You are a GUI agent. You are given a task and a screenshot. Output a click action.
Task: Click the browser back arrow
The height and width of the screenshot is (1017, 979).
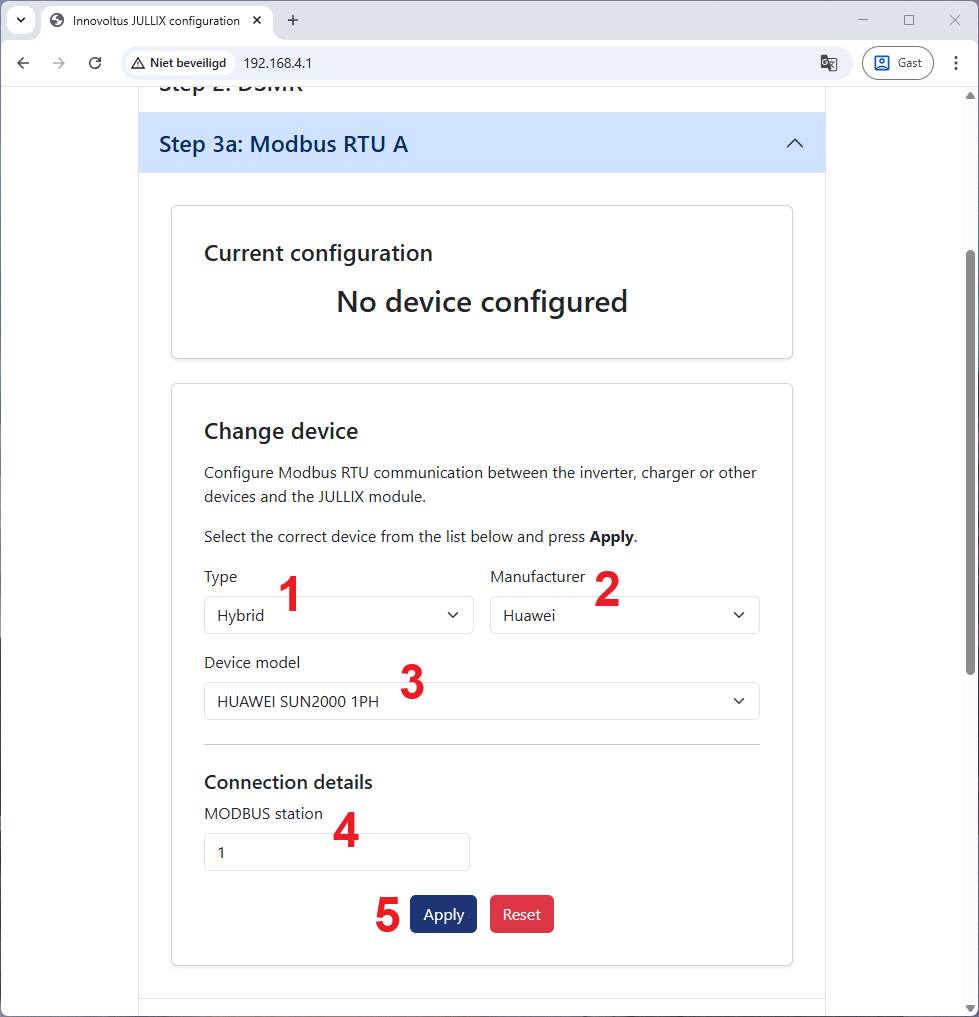pyautogui.click(x=23, y=63)
